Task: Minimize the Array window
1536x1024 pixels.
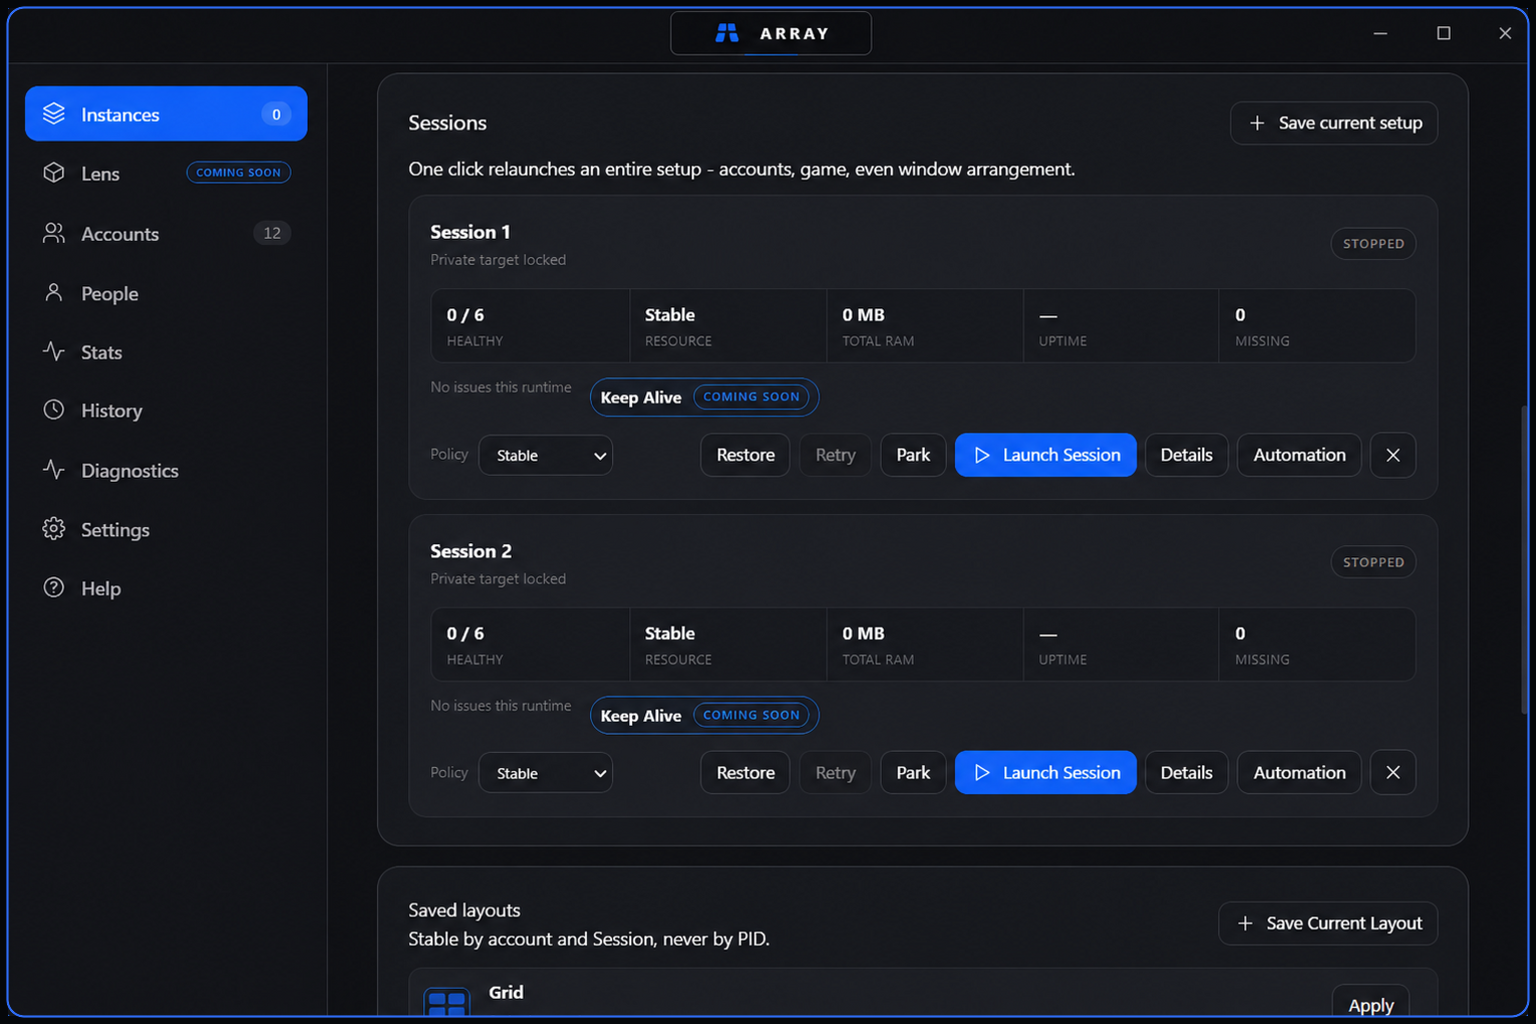Action: (x=1380, y=33)
